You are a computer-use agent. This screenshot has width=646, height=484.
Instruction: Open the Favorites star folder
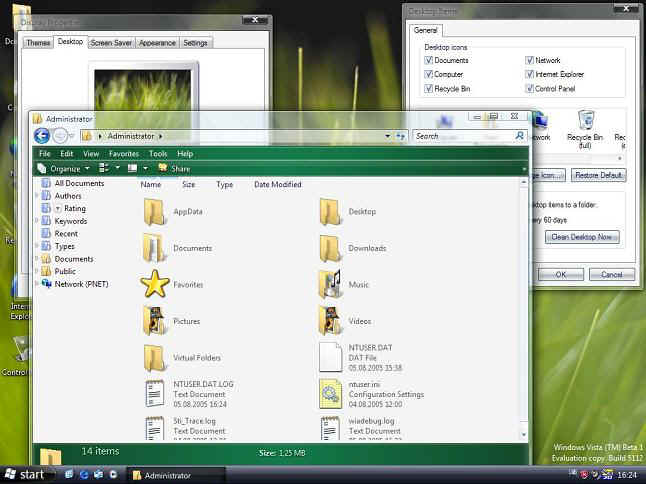(155, 284)
